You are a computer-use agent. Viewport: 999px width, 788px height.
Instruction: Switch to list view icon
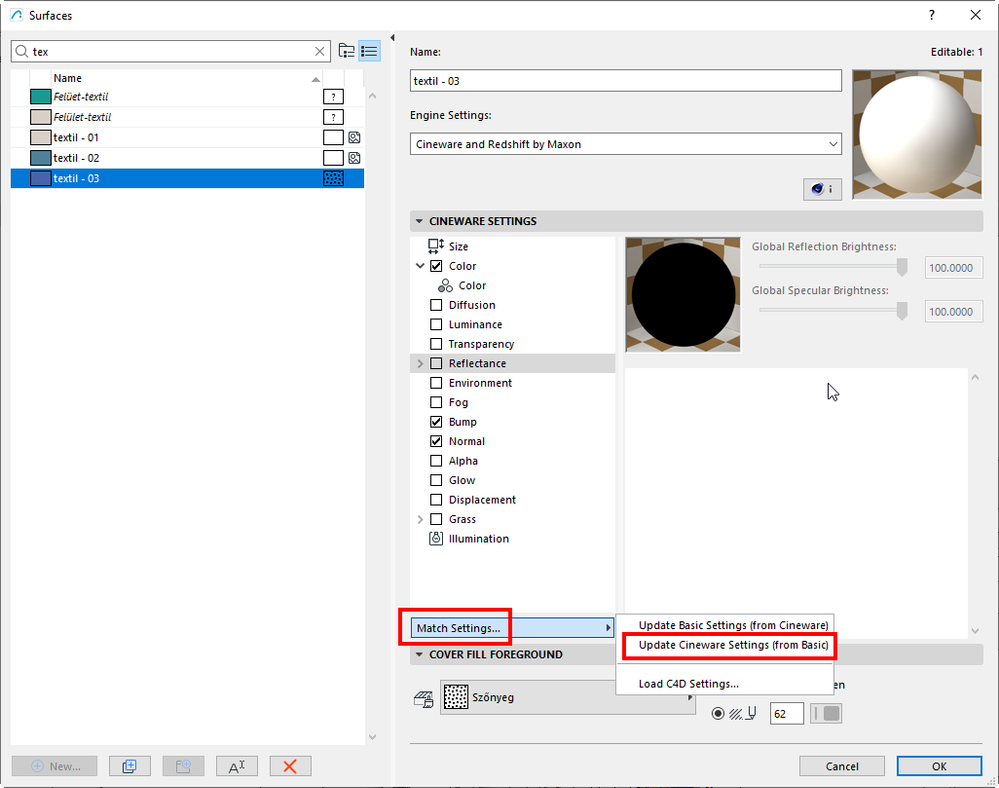370,51
